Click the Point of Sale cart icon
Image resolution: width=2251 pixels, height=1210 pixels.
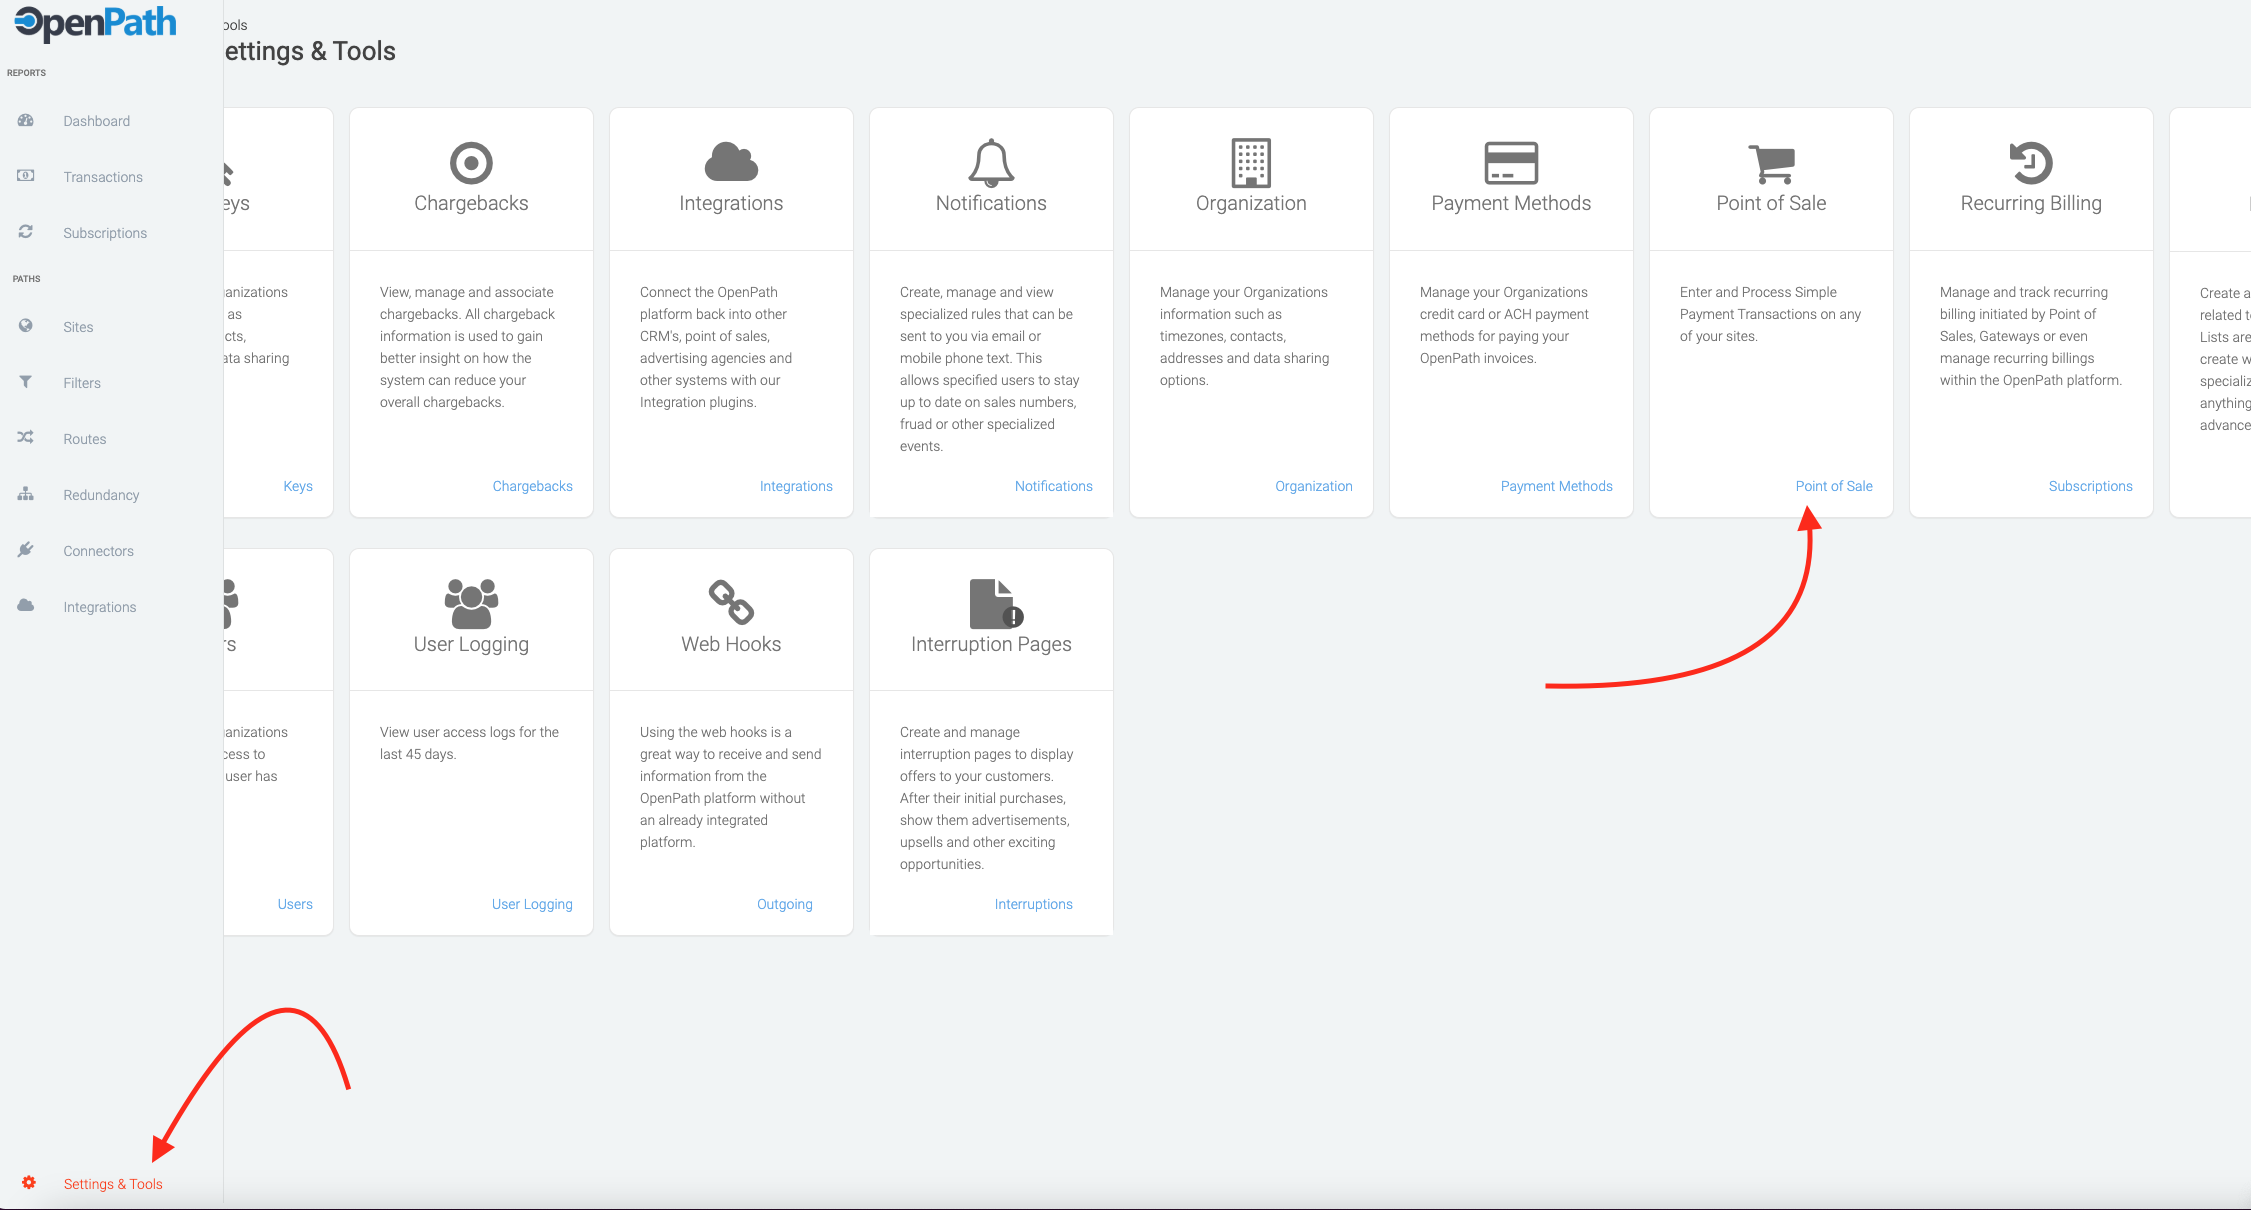(x=1771, y=164)
